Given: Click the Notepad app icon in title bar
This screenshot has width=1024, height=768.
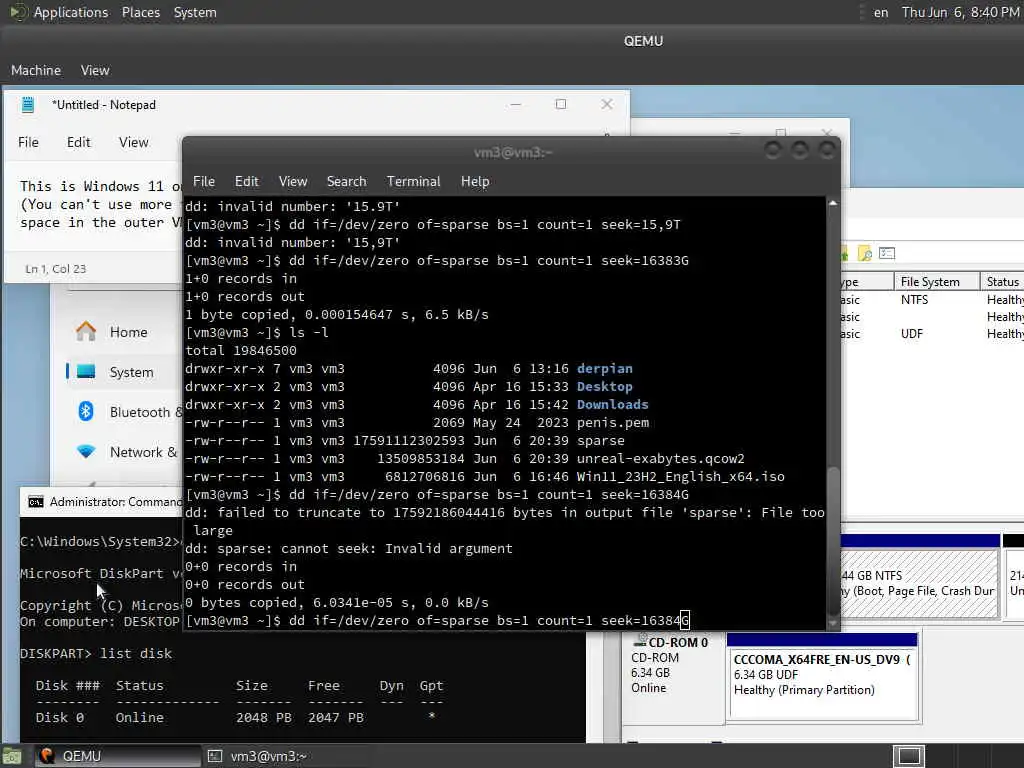Looking at the screenshot, I should pyautogui.click(x=27, y=104).
